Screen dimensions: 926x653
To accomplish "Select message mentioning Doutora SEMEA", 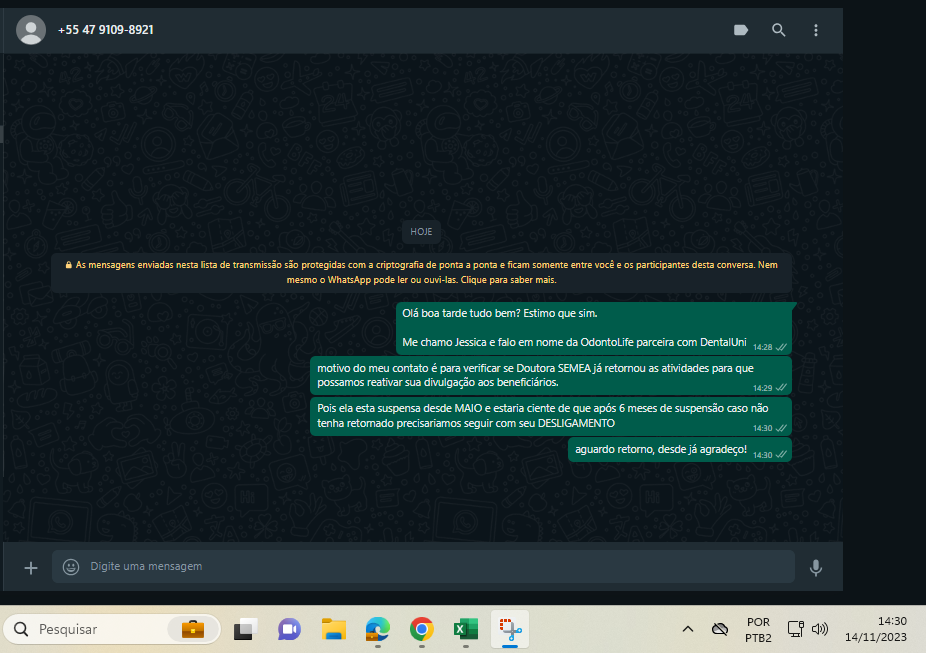I will [x=550, y=376].
